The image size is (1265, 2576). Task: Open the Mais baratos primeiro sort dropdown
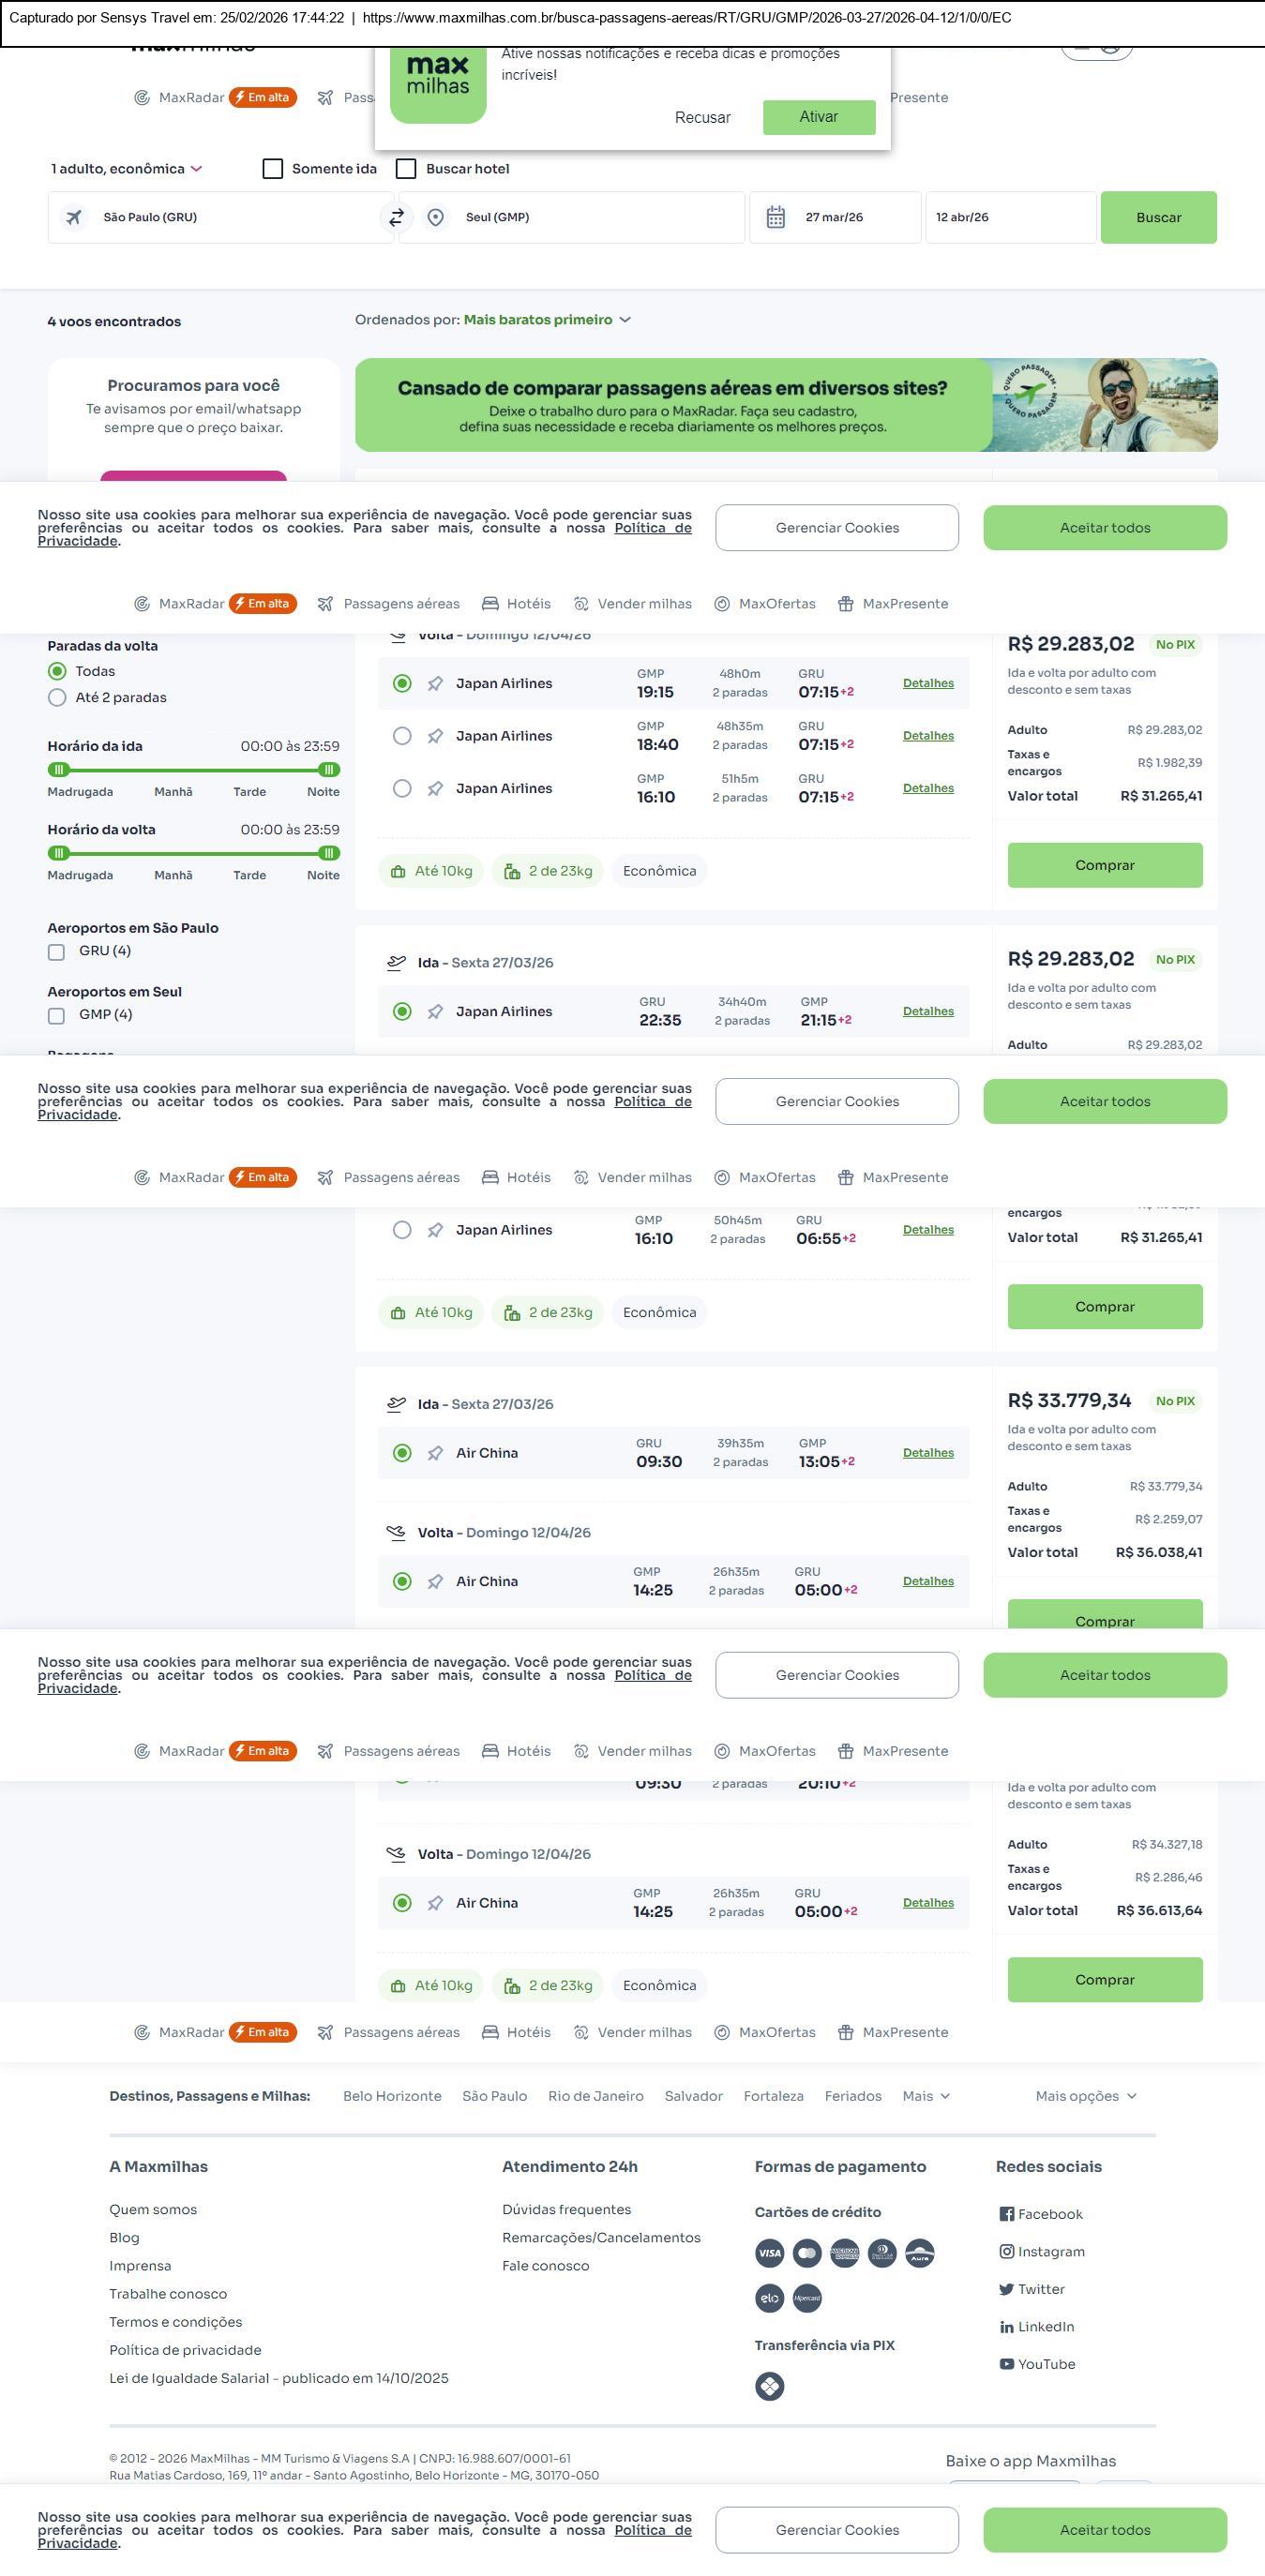[x=546, y=320]
